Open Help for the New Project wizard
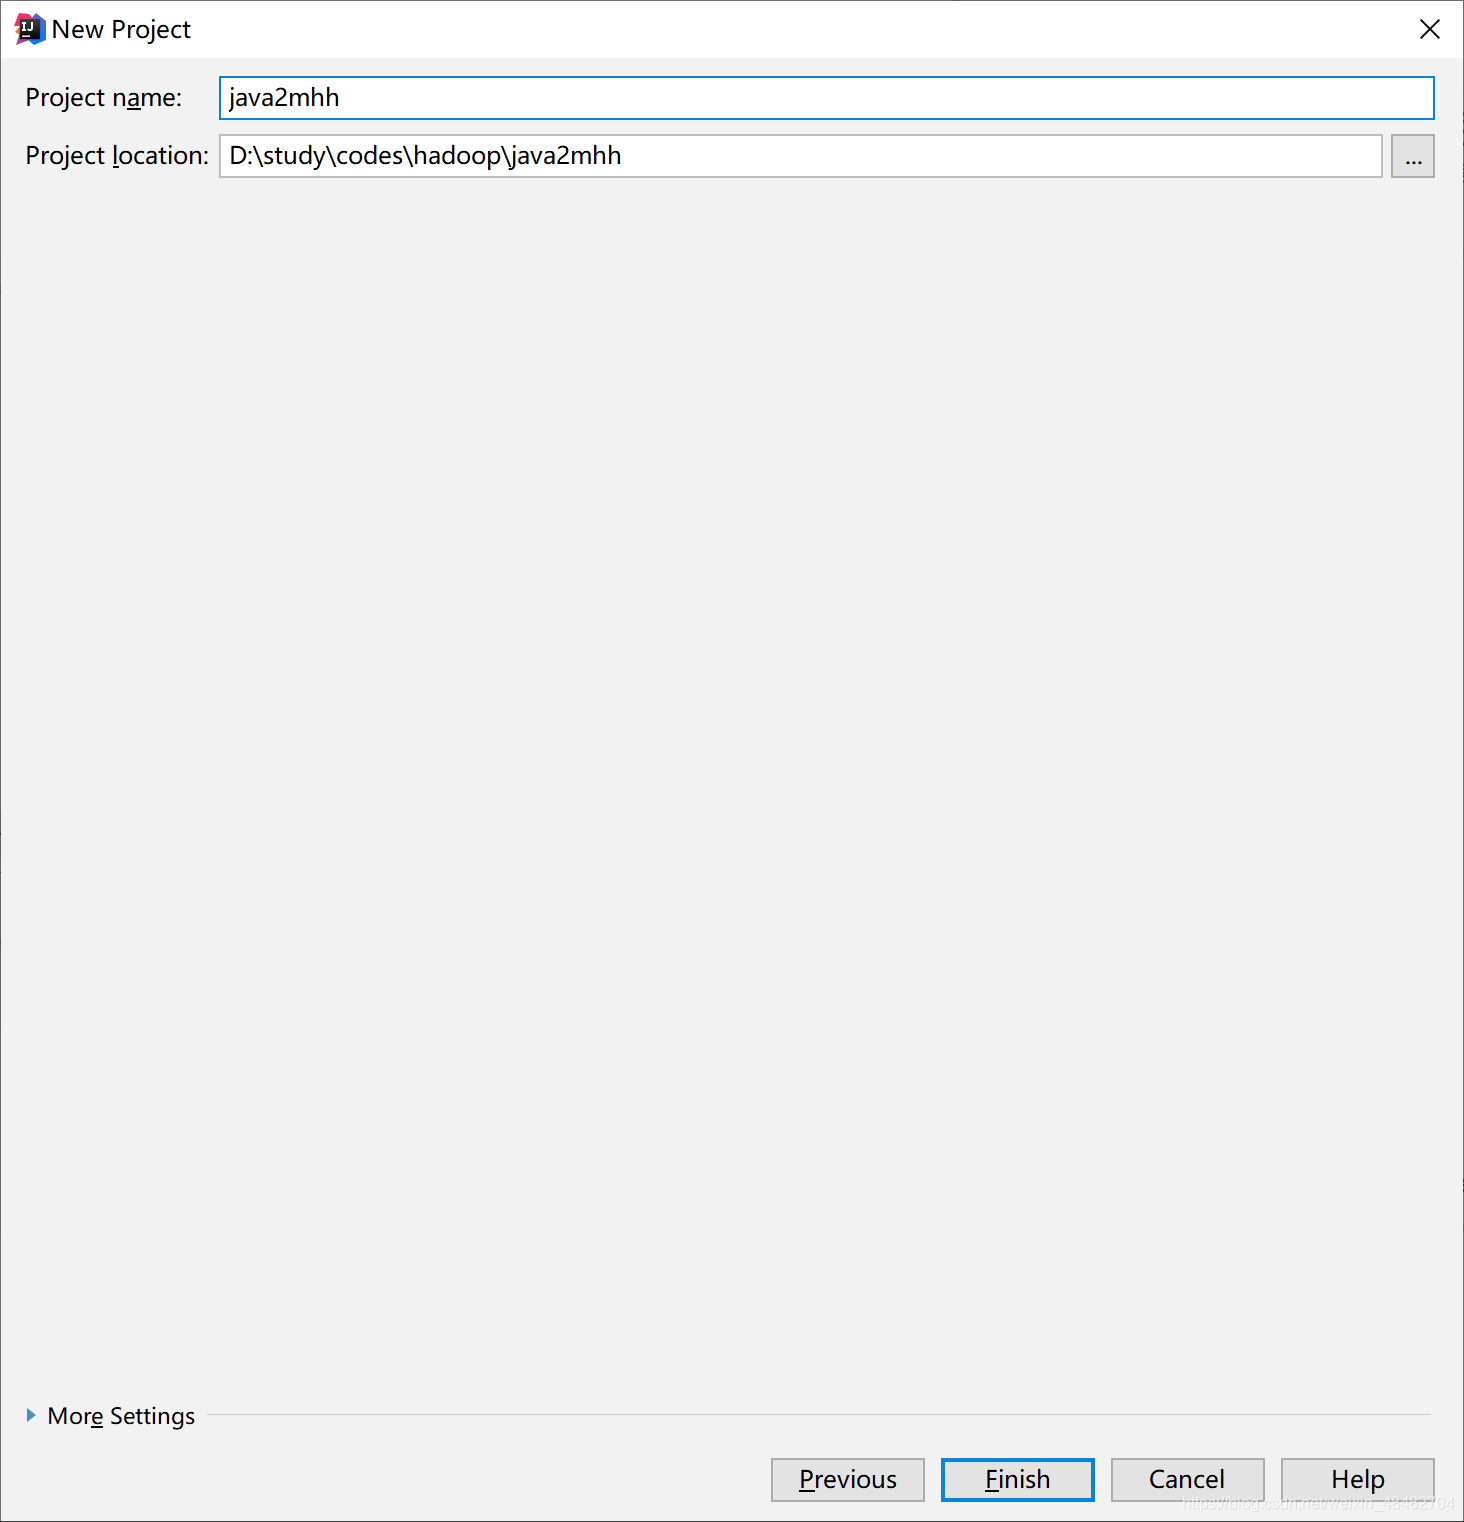Viewport: 1464px width, 1522px height. coord(1357,1479)
